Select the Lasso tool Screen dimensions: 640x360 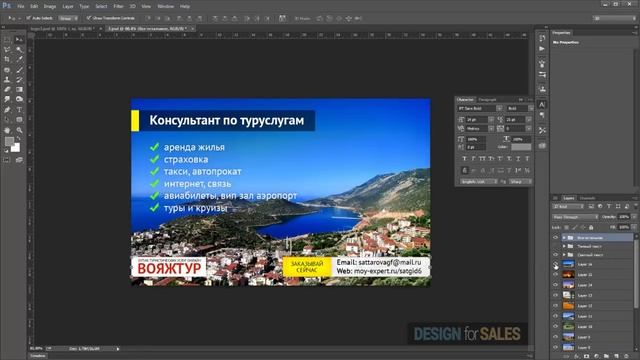coord(7,49)
